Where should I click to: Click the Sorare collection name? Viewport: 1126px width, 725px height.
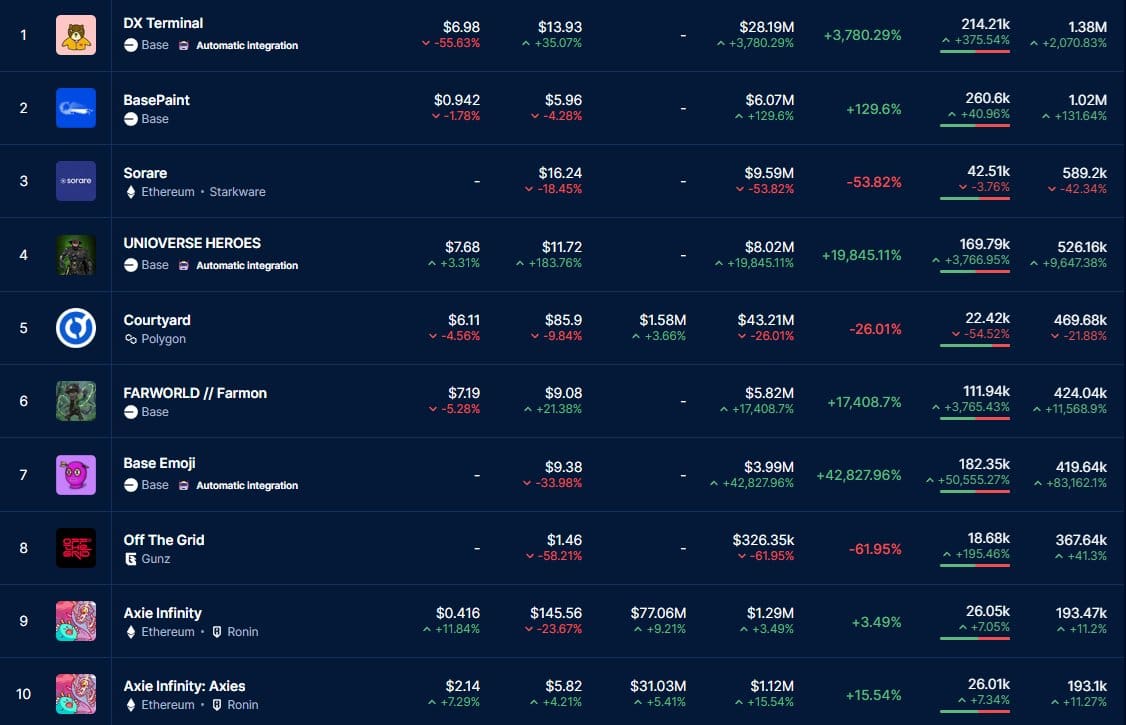145,173
